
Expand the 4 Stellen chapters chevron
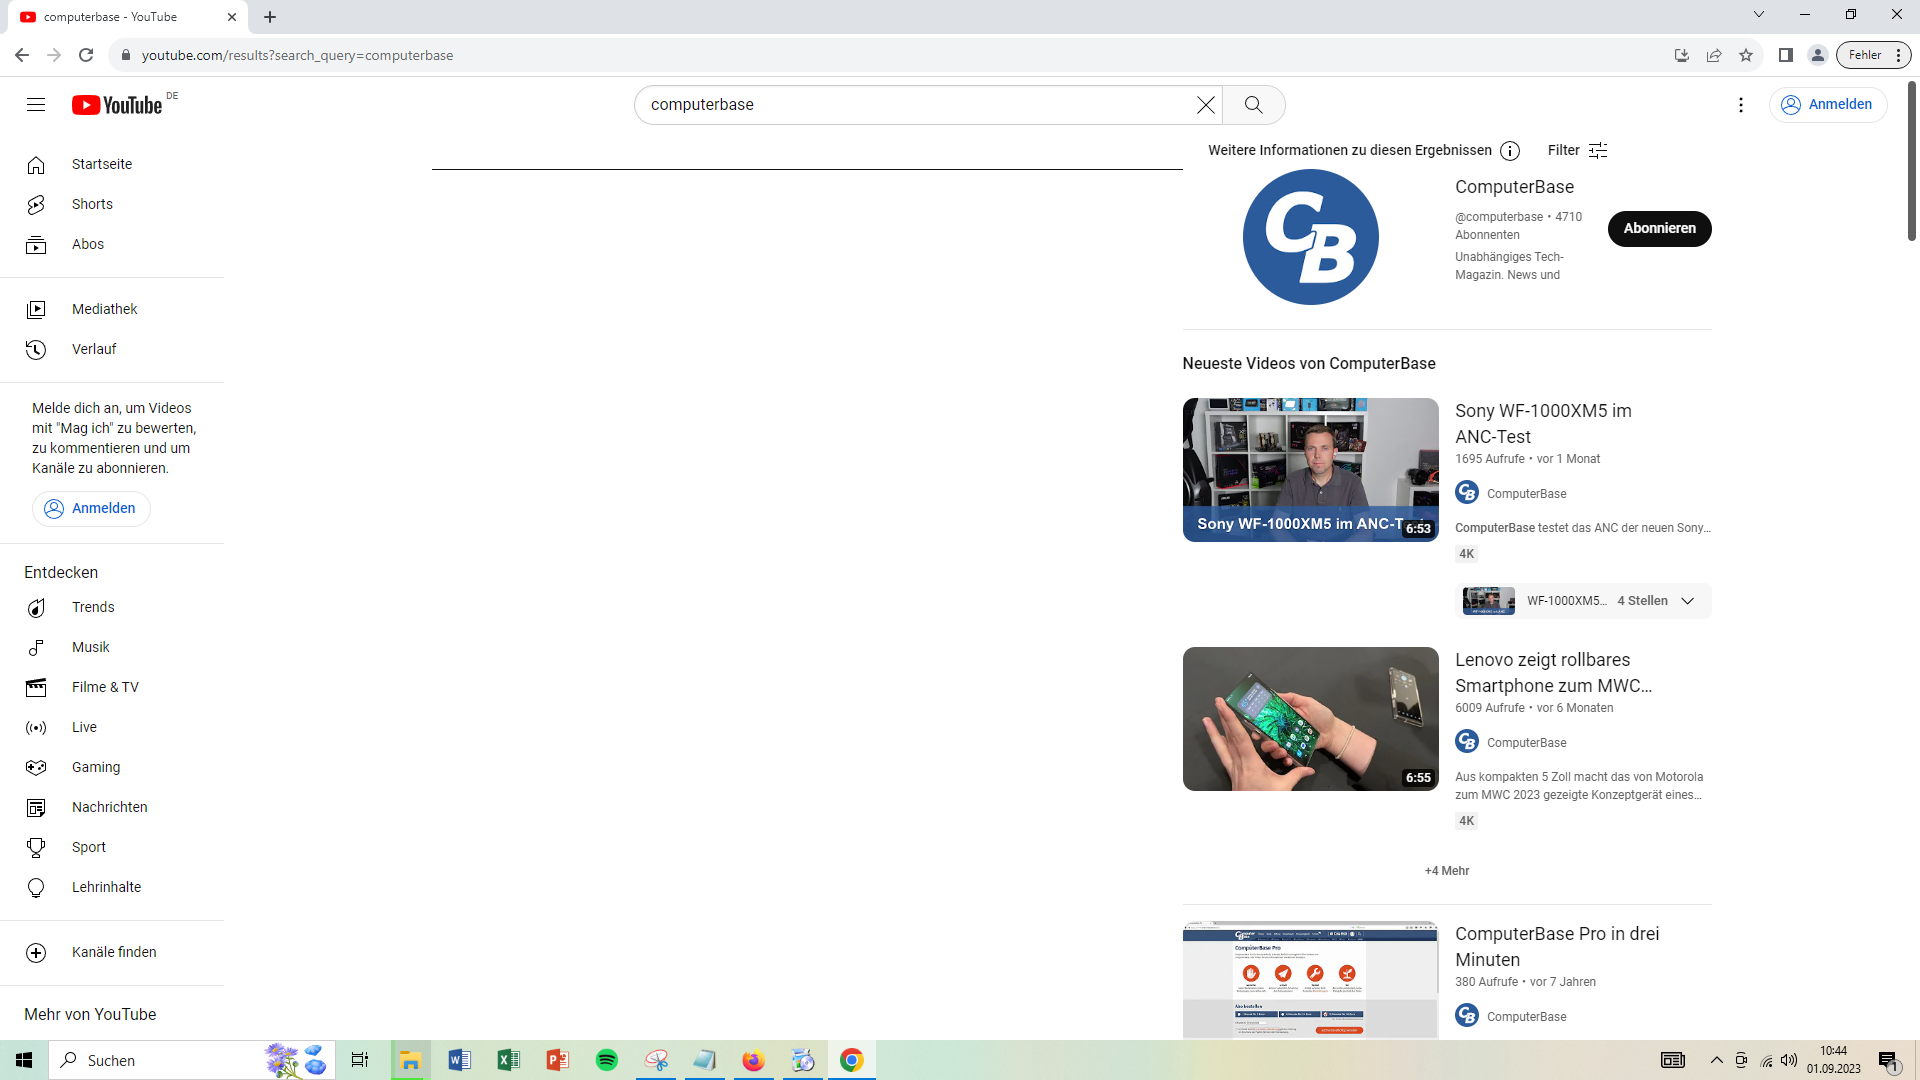(x=1688, y=601)
